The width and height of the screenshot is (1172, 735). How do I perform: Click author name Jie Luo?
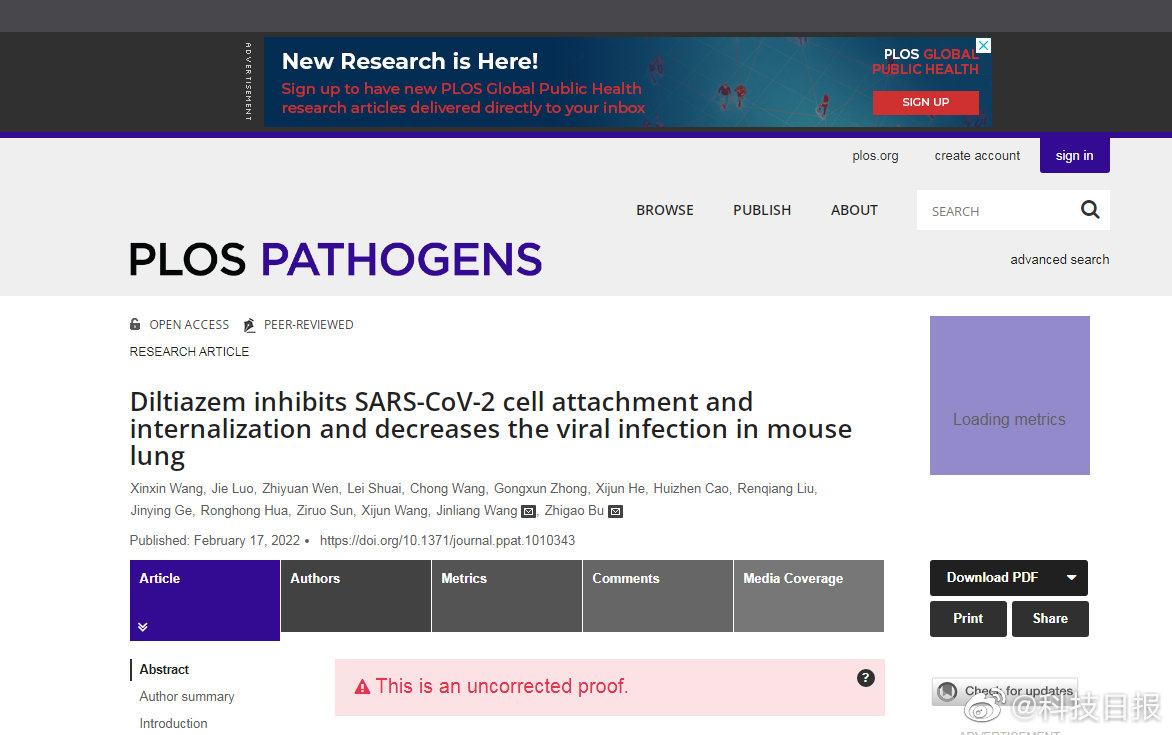232,488
